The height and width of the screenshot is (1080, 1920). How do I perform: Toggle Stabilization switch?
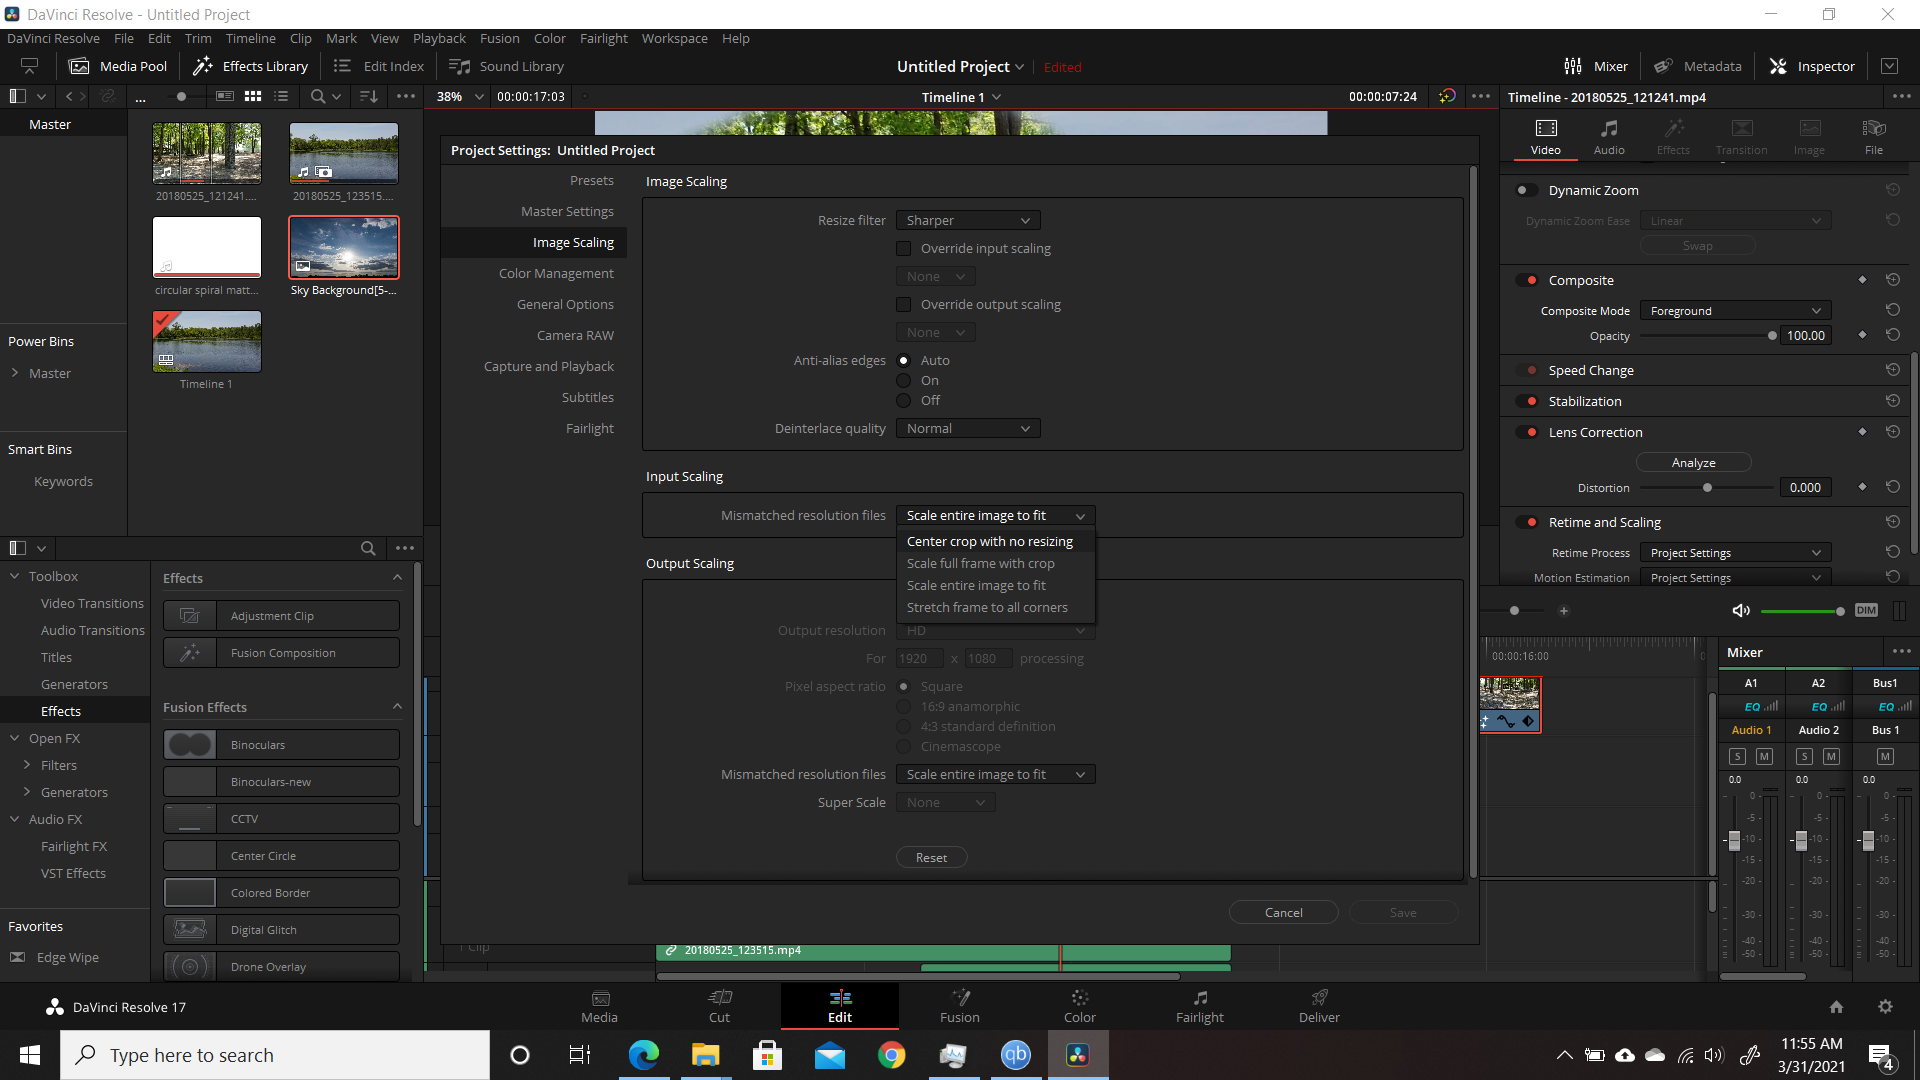click(1526, 401)
